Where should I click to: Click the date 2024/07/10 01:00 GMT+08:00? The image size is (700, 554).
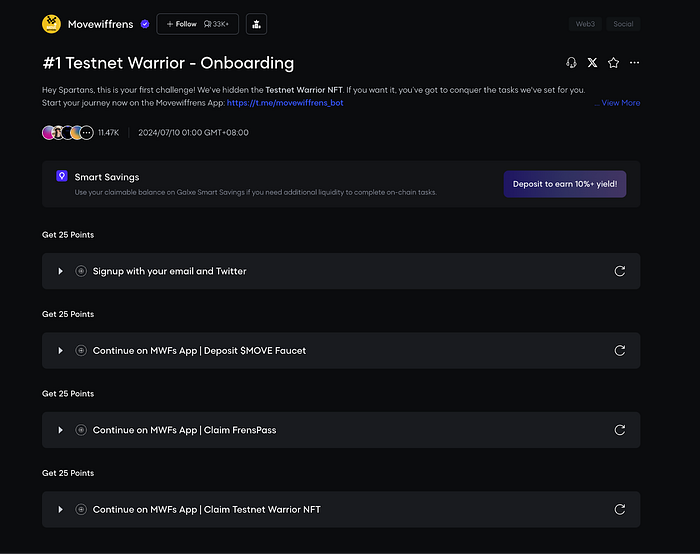pyautogui.click(x=193, y=133)
